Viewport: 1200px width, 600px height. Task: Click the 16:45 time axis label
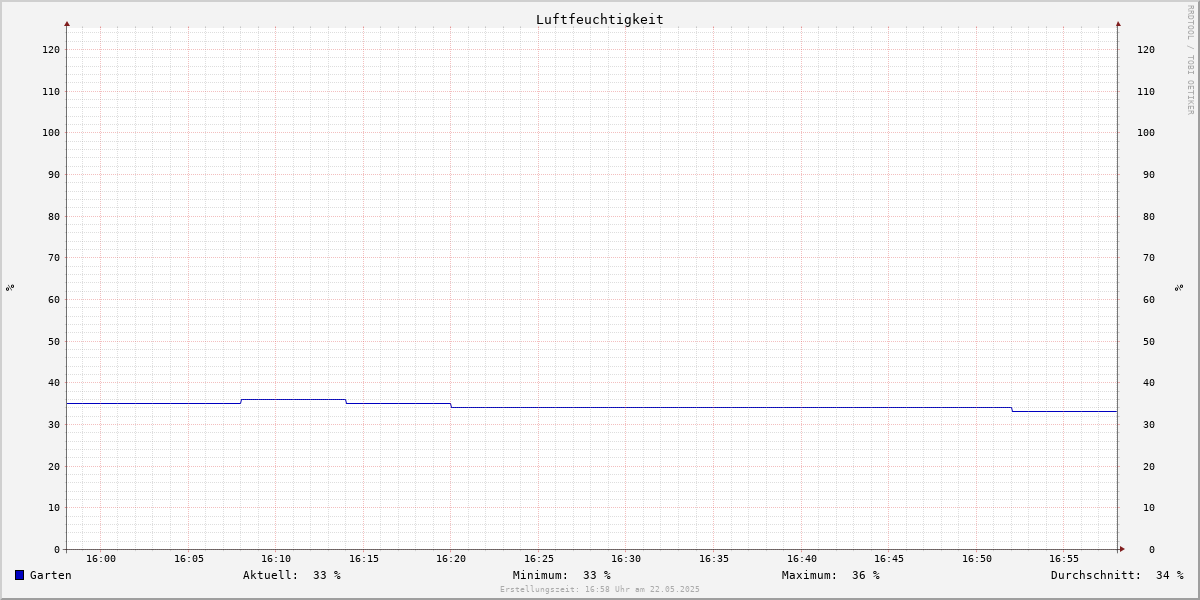(889, 559)
